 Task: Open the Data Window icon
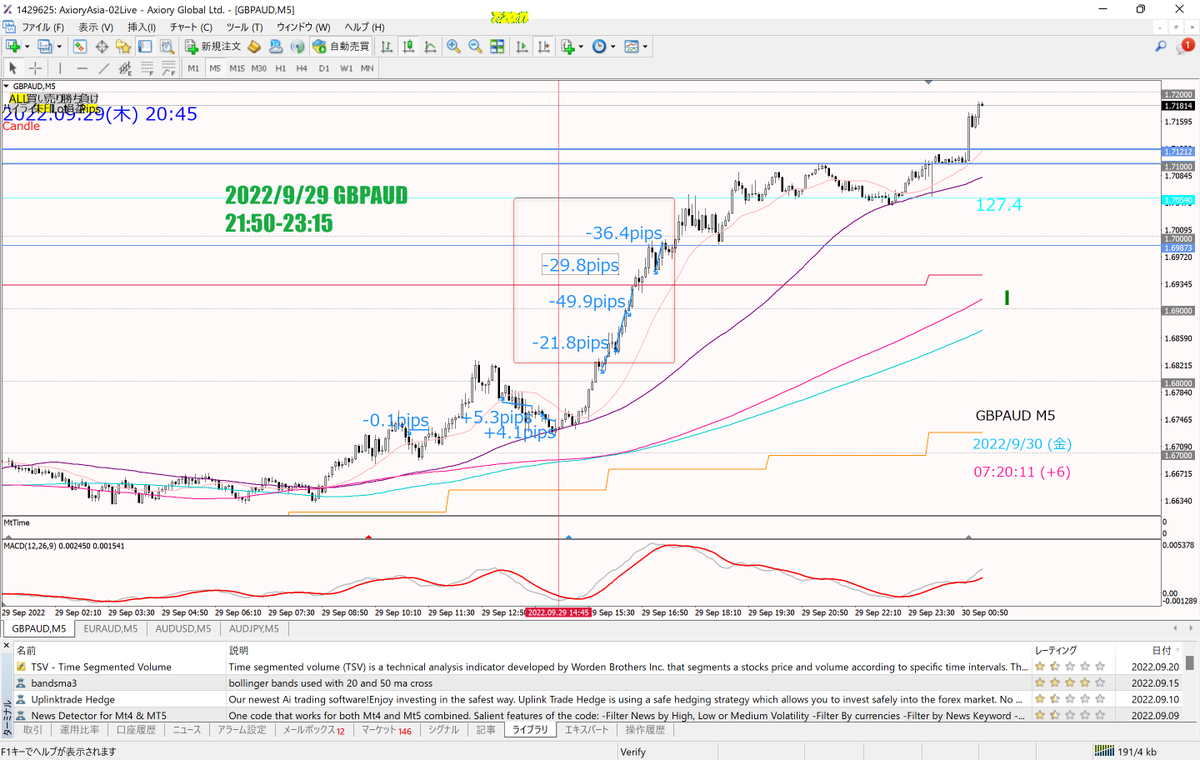click(x=102, y=46)
